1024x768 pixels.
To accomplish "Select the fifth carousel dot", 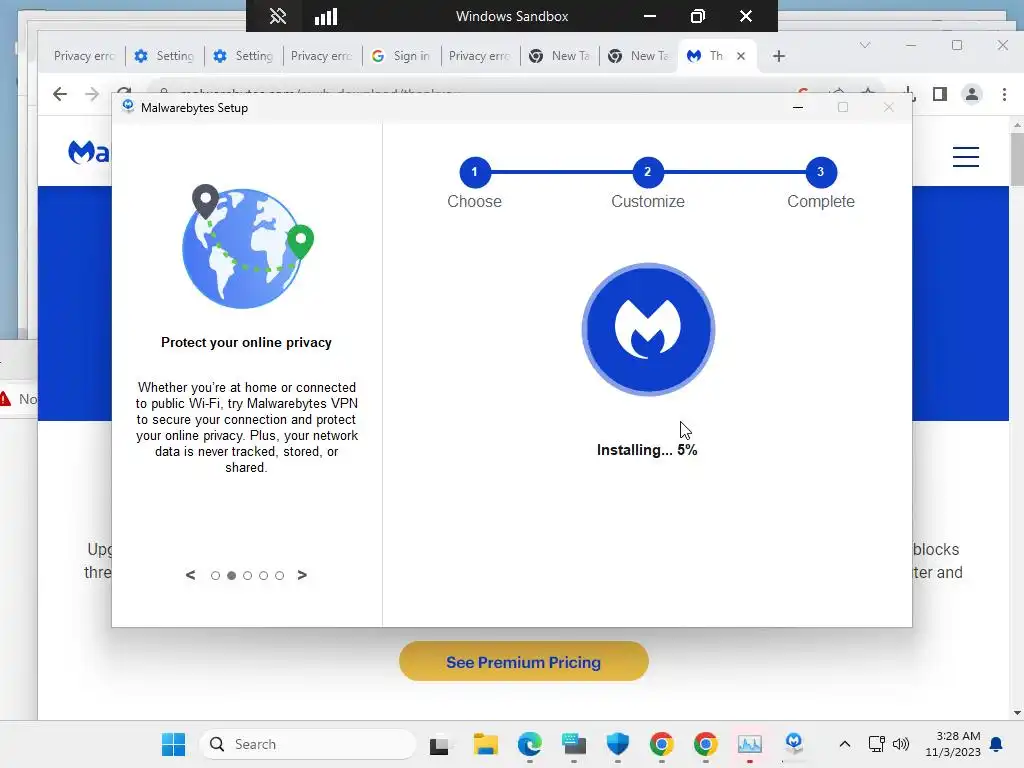I will pos(280,575).
